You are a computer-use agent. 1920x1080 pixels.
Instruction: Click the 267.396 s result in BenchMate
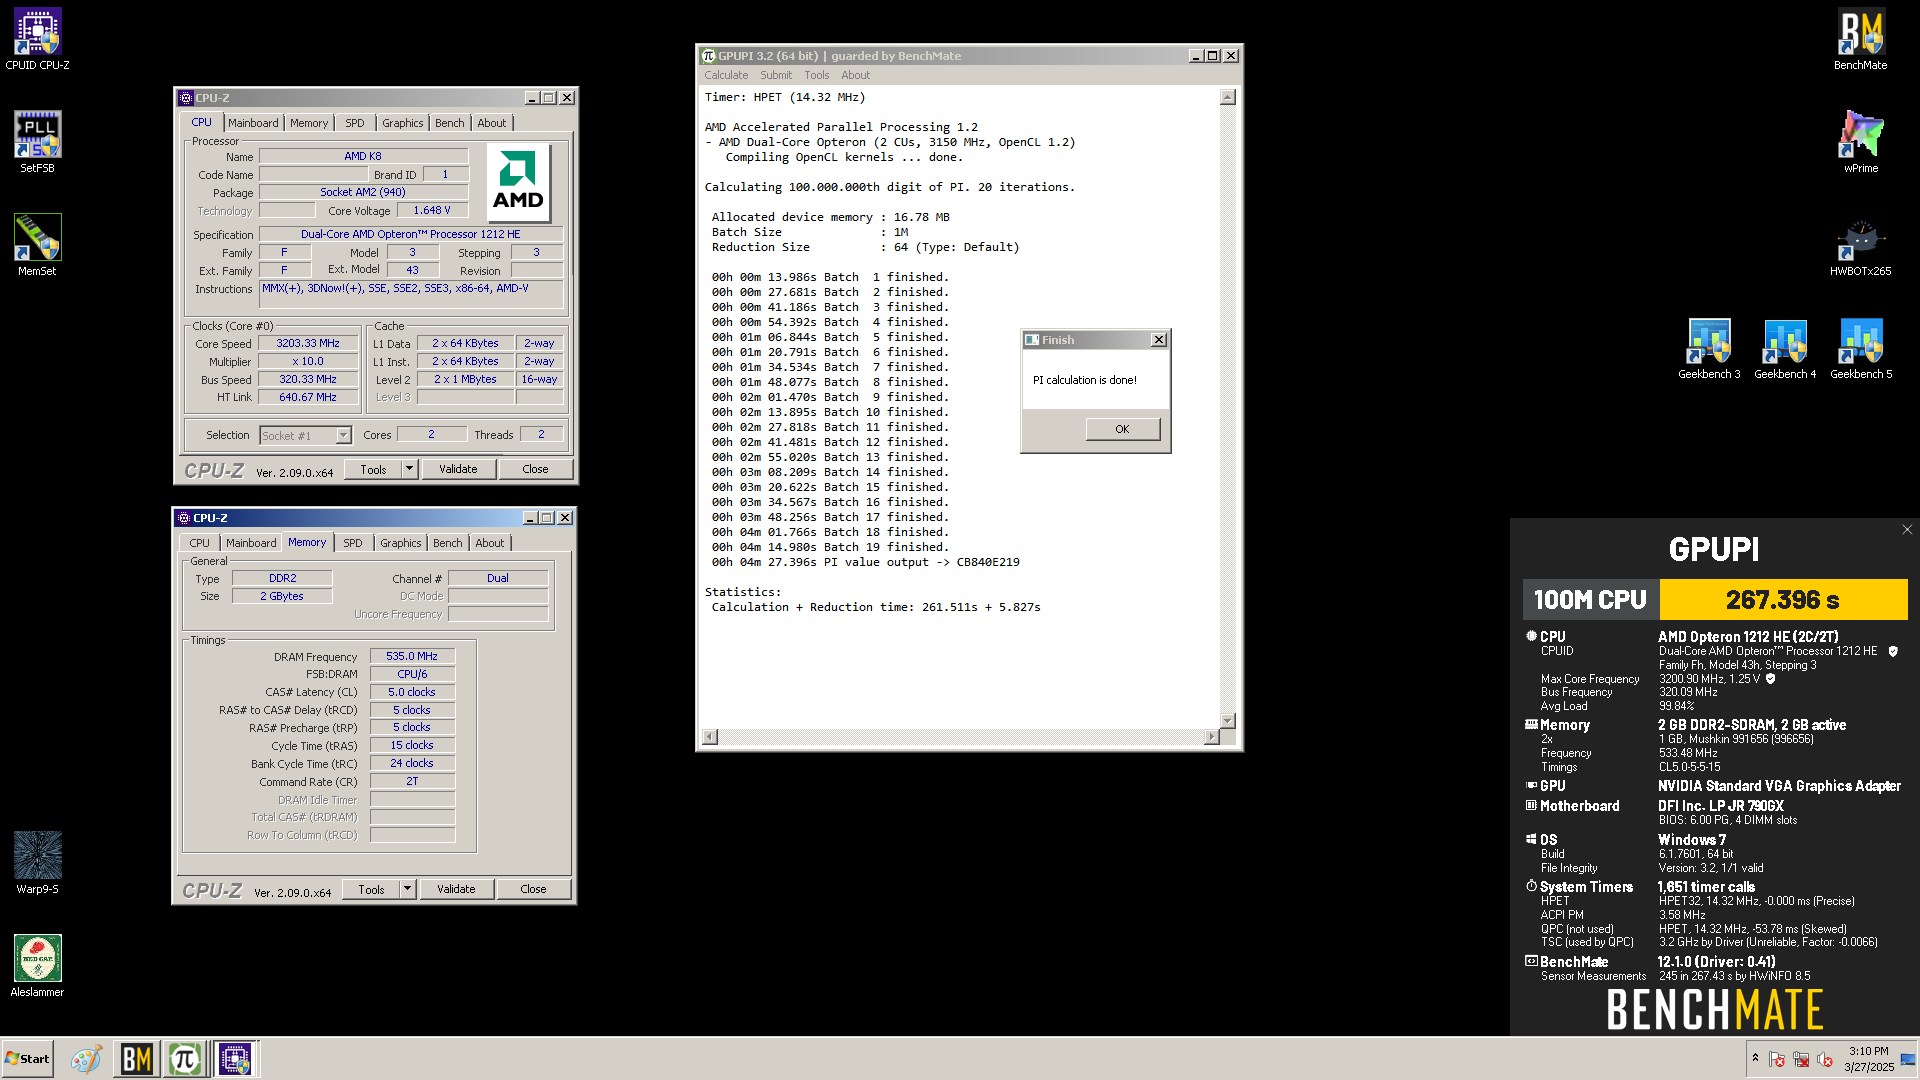tap(1783, 600)
